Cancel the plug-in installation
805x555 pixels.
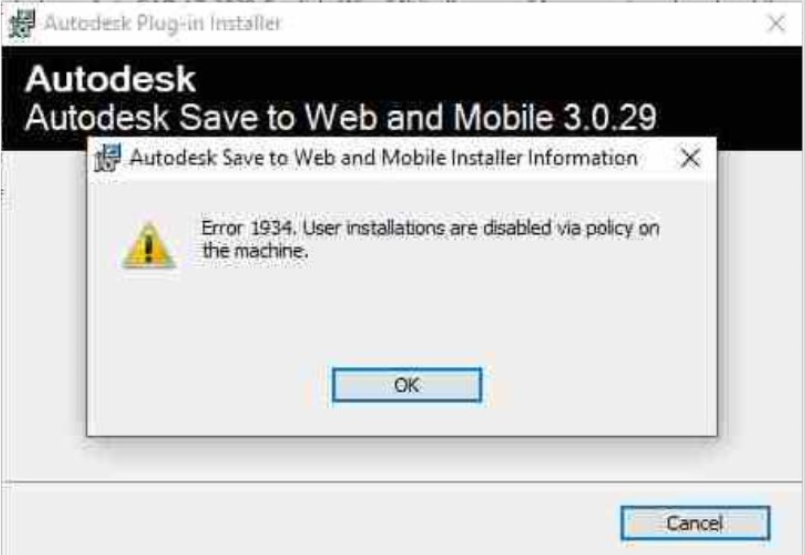tap(695, 523)
